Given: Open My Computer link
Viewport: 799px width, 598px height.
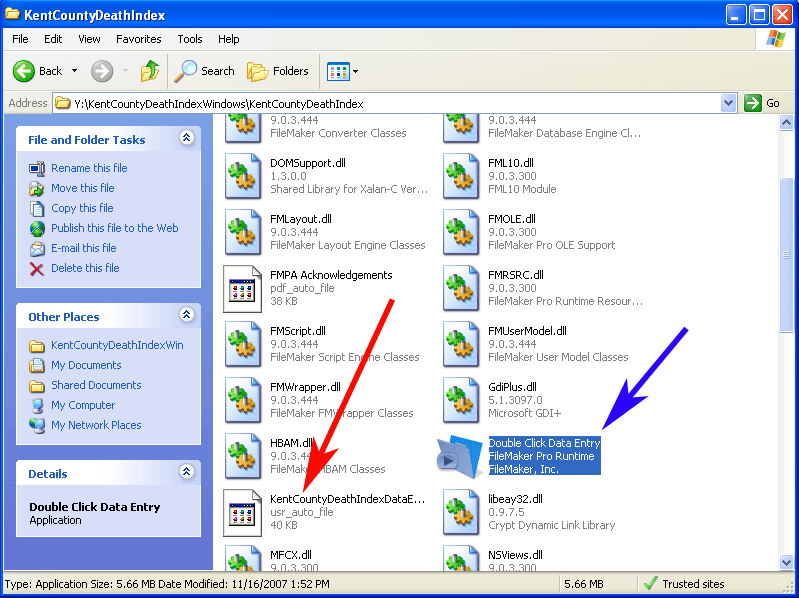Looking at the screenshot, I should (x=83, y=405).
